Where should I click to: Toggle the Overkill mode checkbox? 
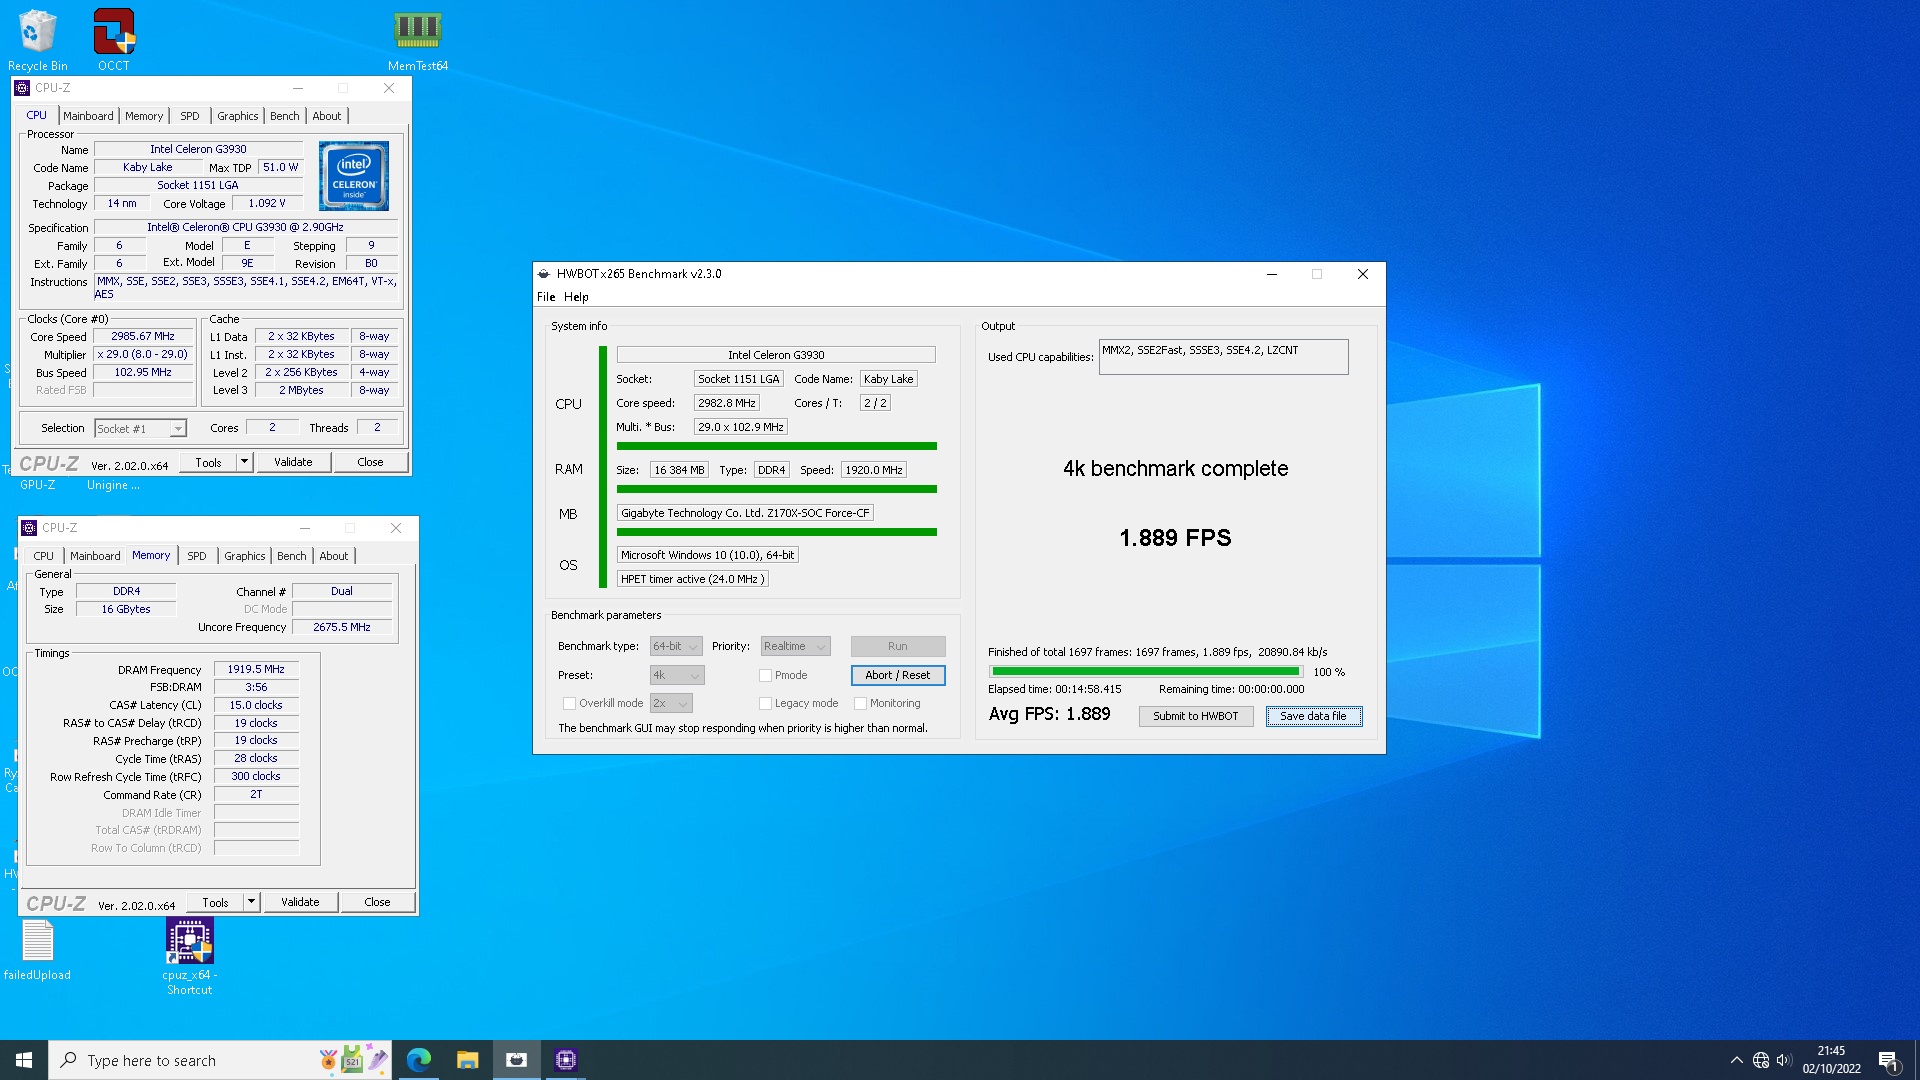point(569,704)
